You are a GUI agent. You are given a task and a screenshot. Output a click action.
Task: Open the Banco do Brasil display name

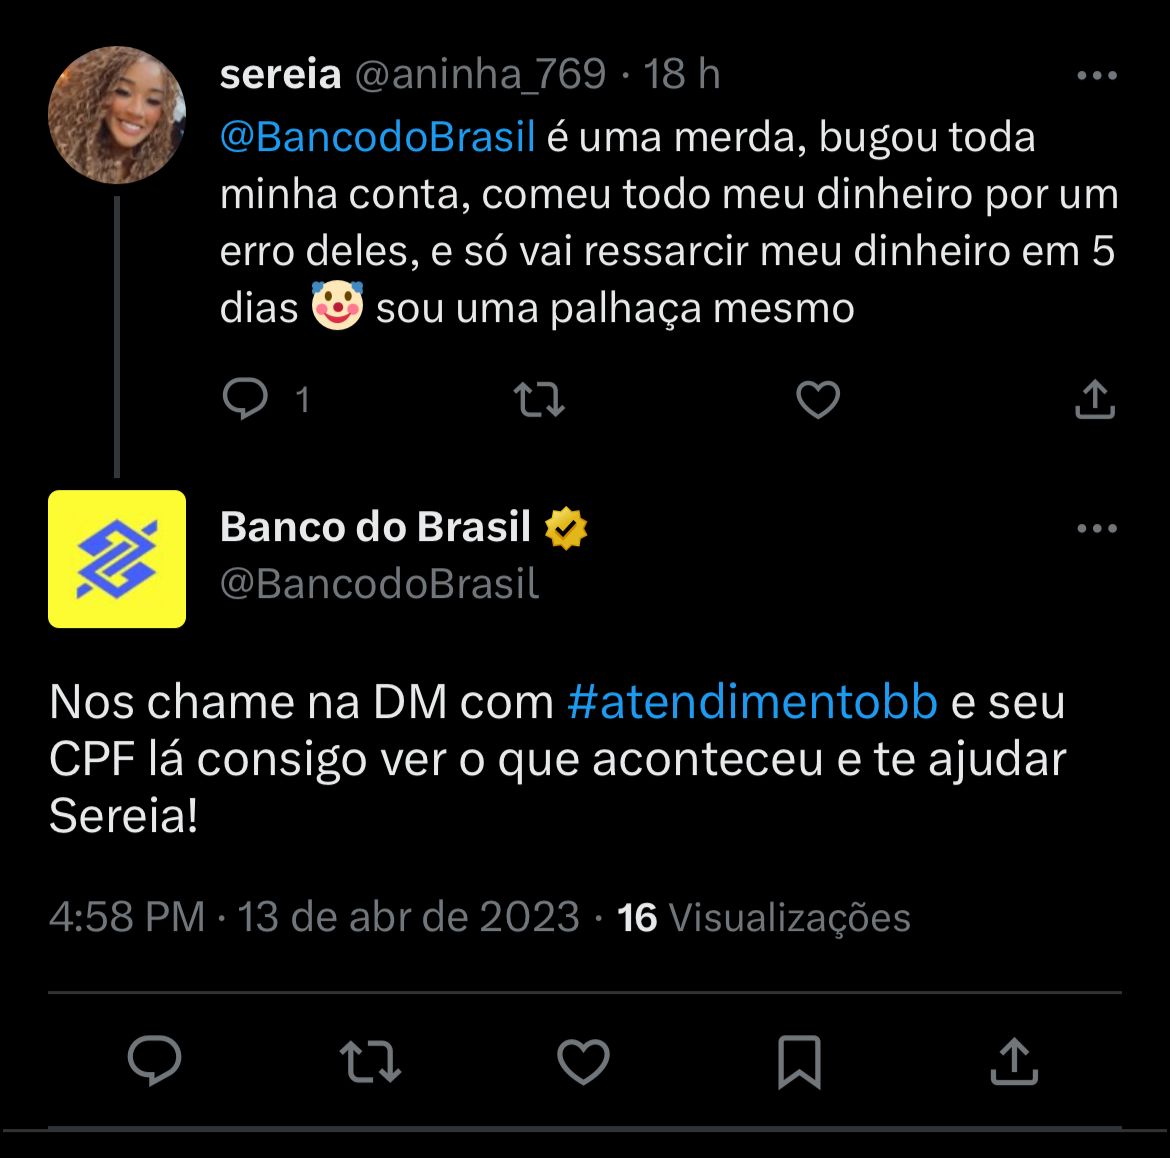(x=375, y=527)
